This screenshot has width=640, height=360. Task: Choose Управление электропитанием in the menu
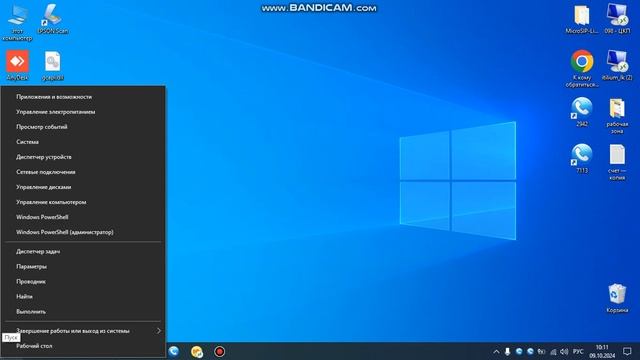(83, 112)
